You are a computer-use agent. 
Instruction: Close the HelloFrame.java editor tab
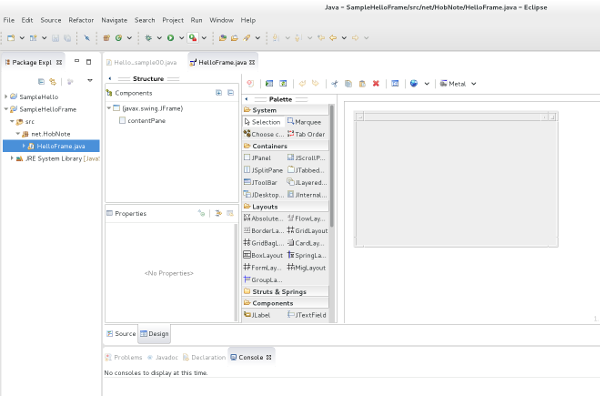tap(252, 62)
